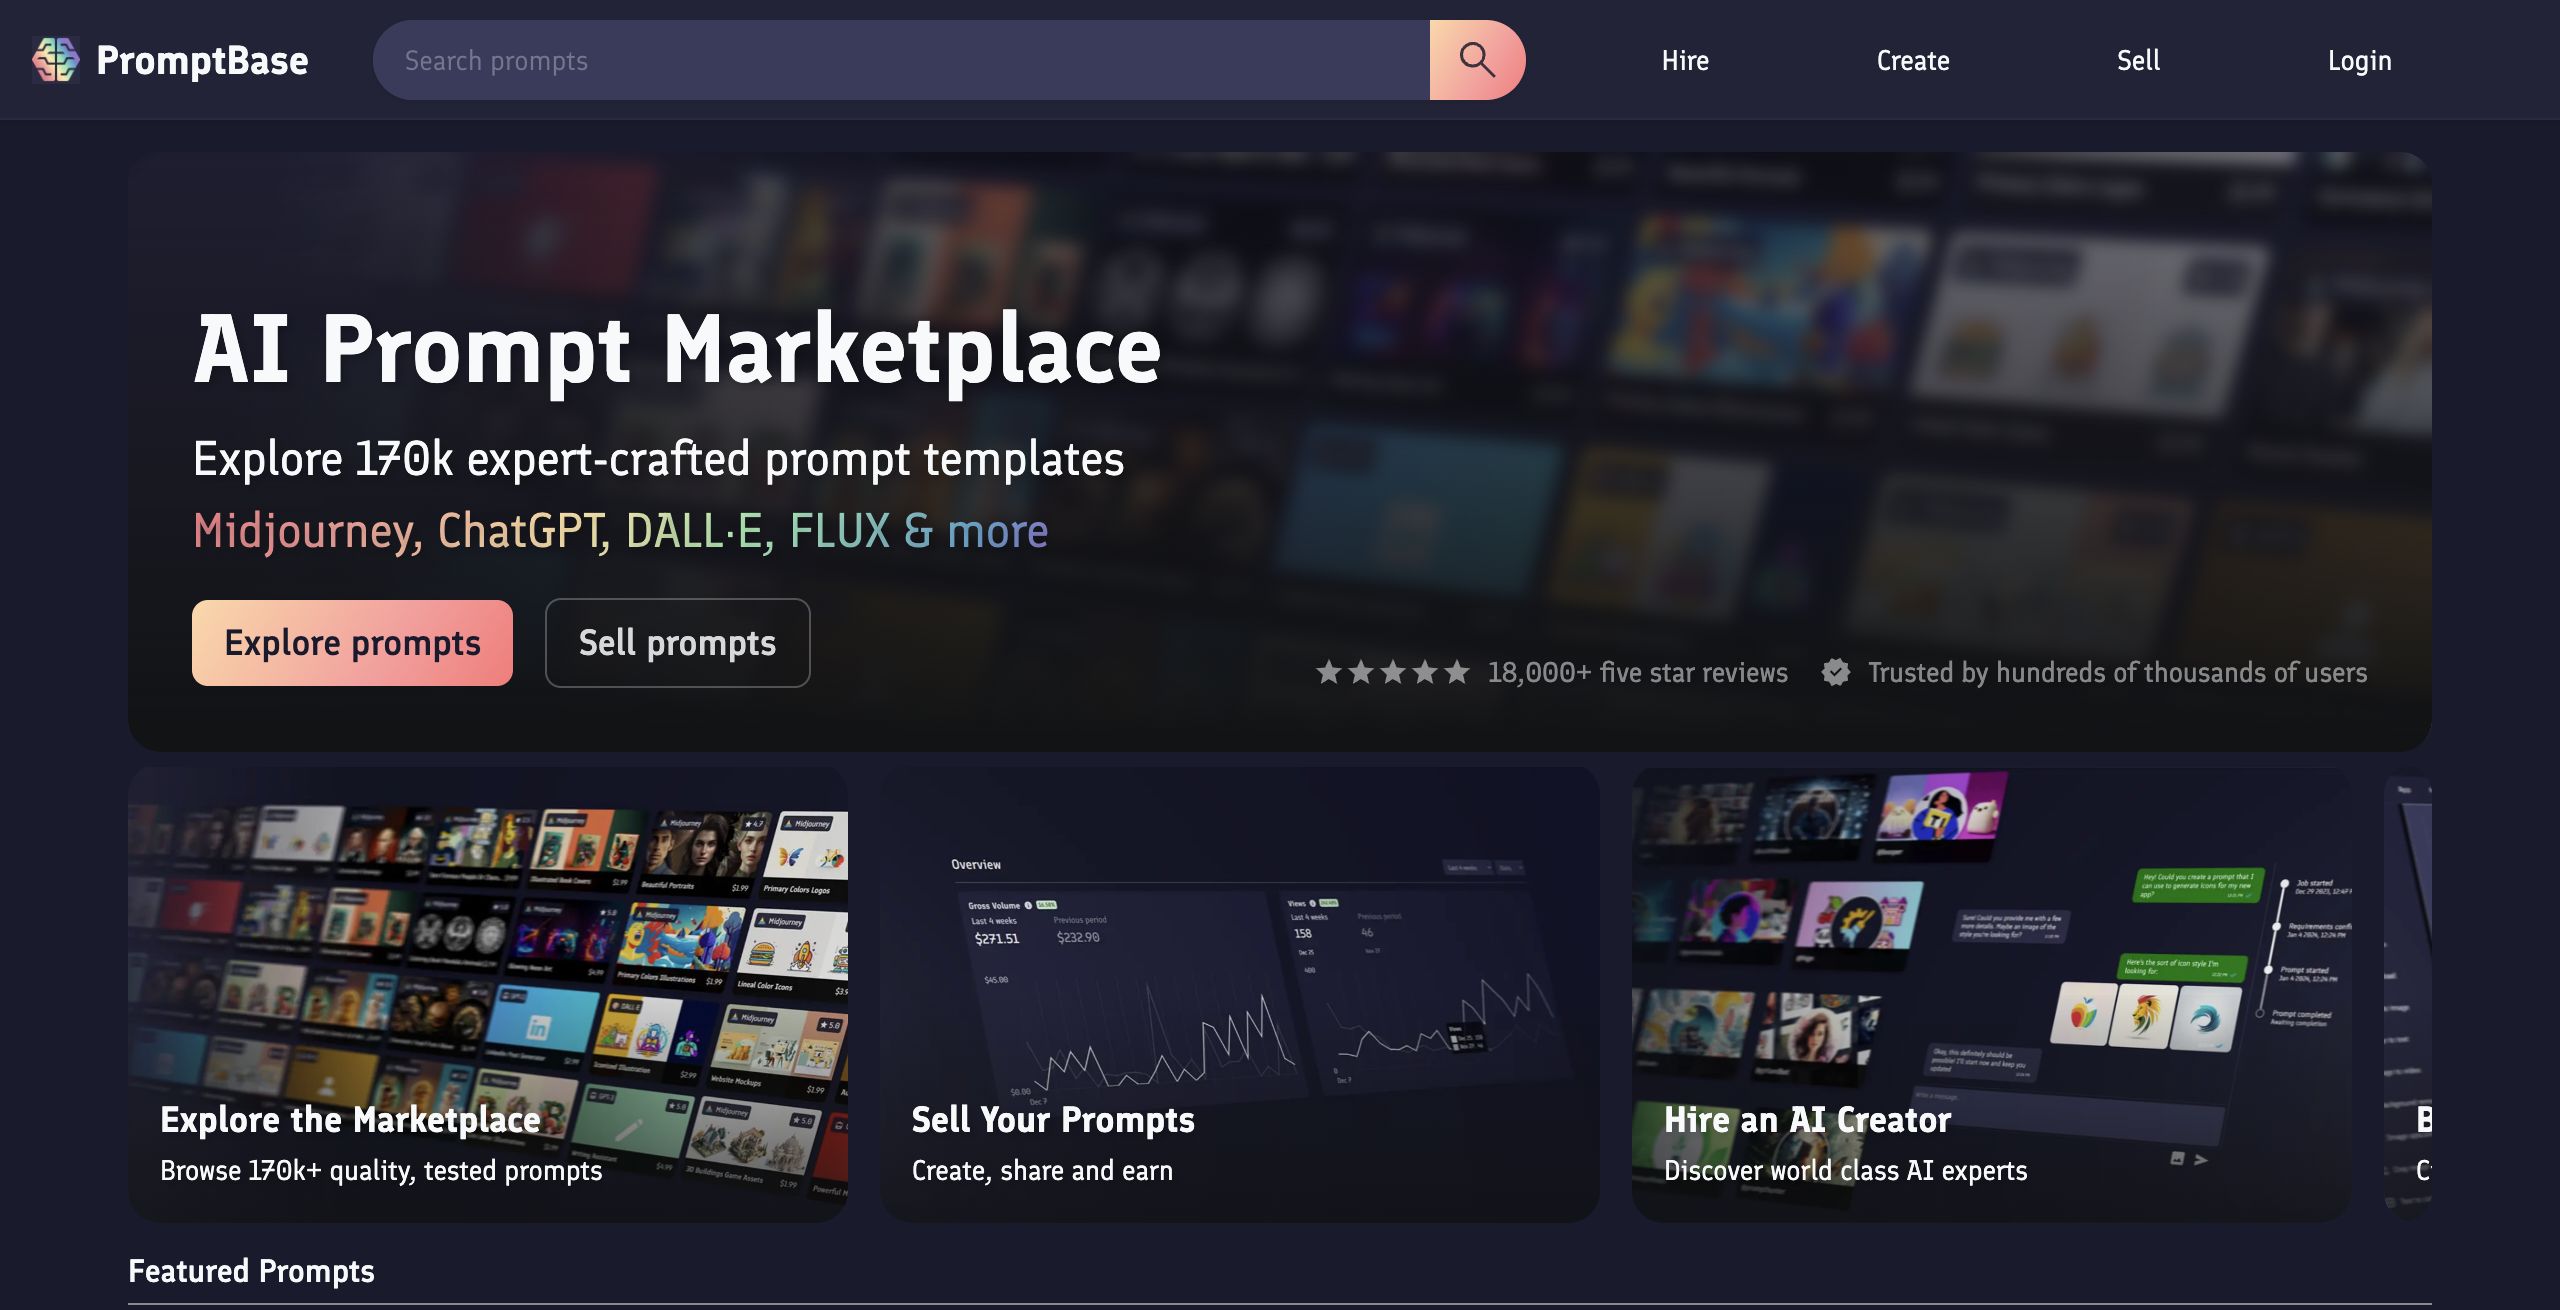Image resolution: width=2560 pixels, height=1310 pixels.
Task: Click the Login link
Action: click(2359, 61)
